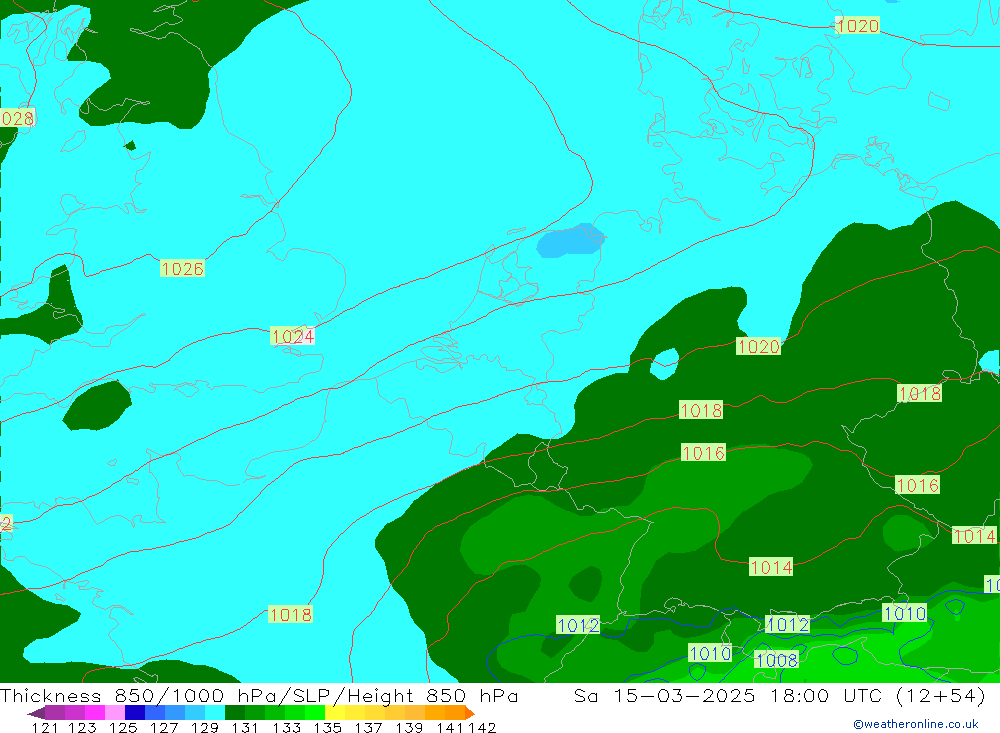
Task: Click the 1016 label beside the lighter green patch
Action: (703, 453)
